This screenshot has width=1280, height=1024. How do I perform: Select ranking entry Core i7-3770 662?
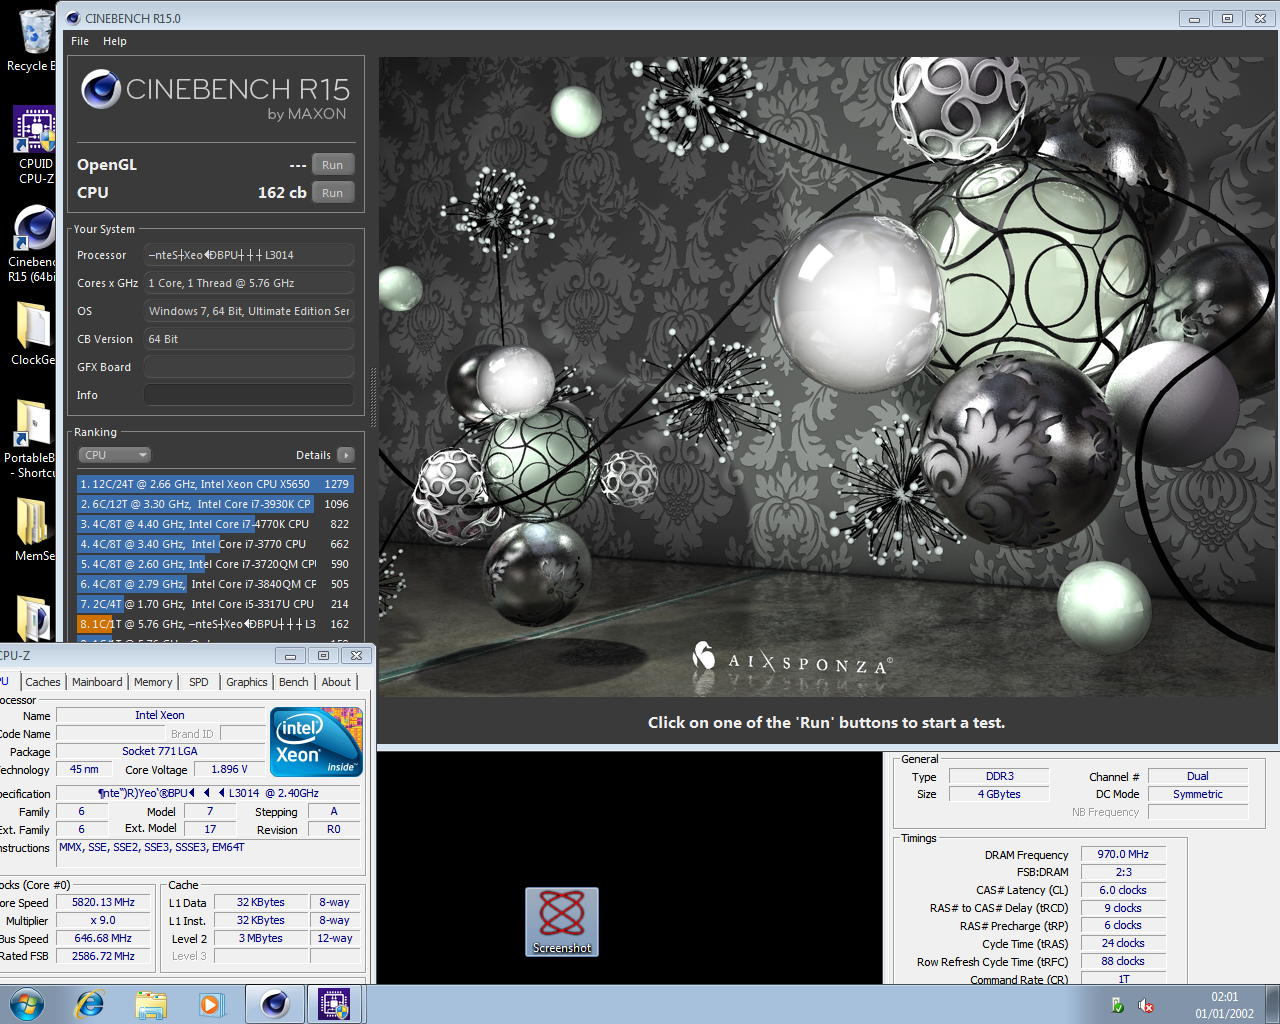pos(215,544)
